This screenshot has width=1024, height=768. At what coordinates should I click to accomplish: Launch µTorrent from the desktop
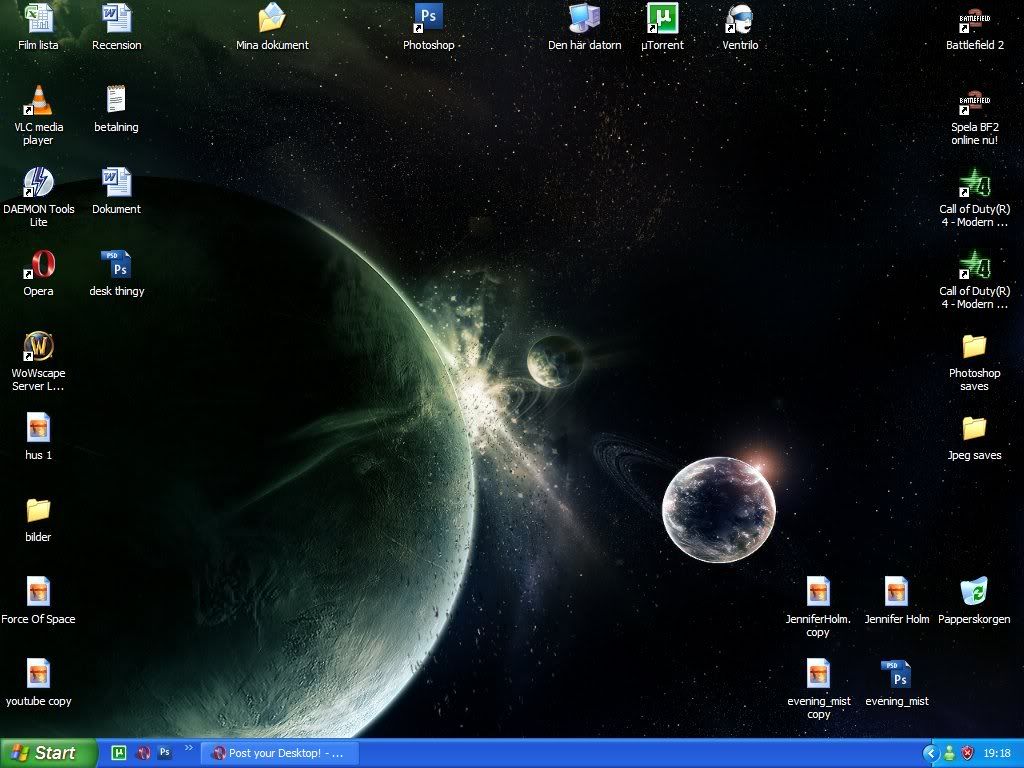[x=661, y=18]
